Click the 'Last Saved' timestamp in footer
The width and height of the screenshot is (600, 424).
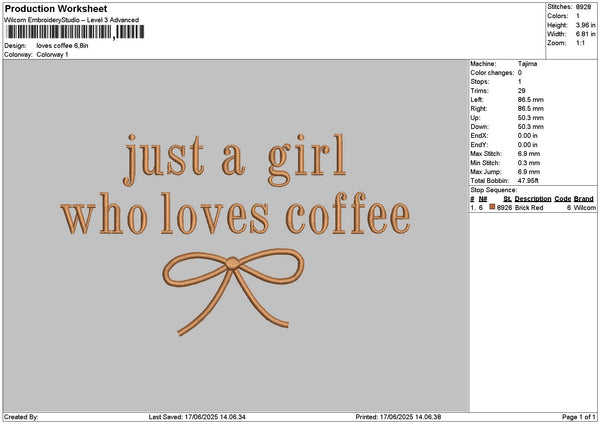pyautogui.click(x=198, y=417)
